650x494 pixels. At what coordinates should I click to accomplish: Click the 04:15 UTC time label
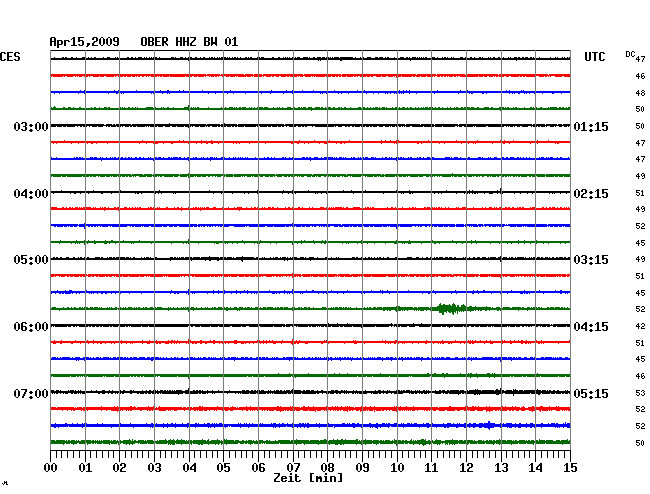point(591,327)
